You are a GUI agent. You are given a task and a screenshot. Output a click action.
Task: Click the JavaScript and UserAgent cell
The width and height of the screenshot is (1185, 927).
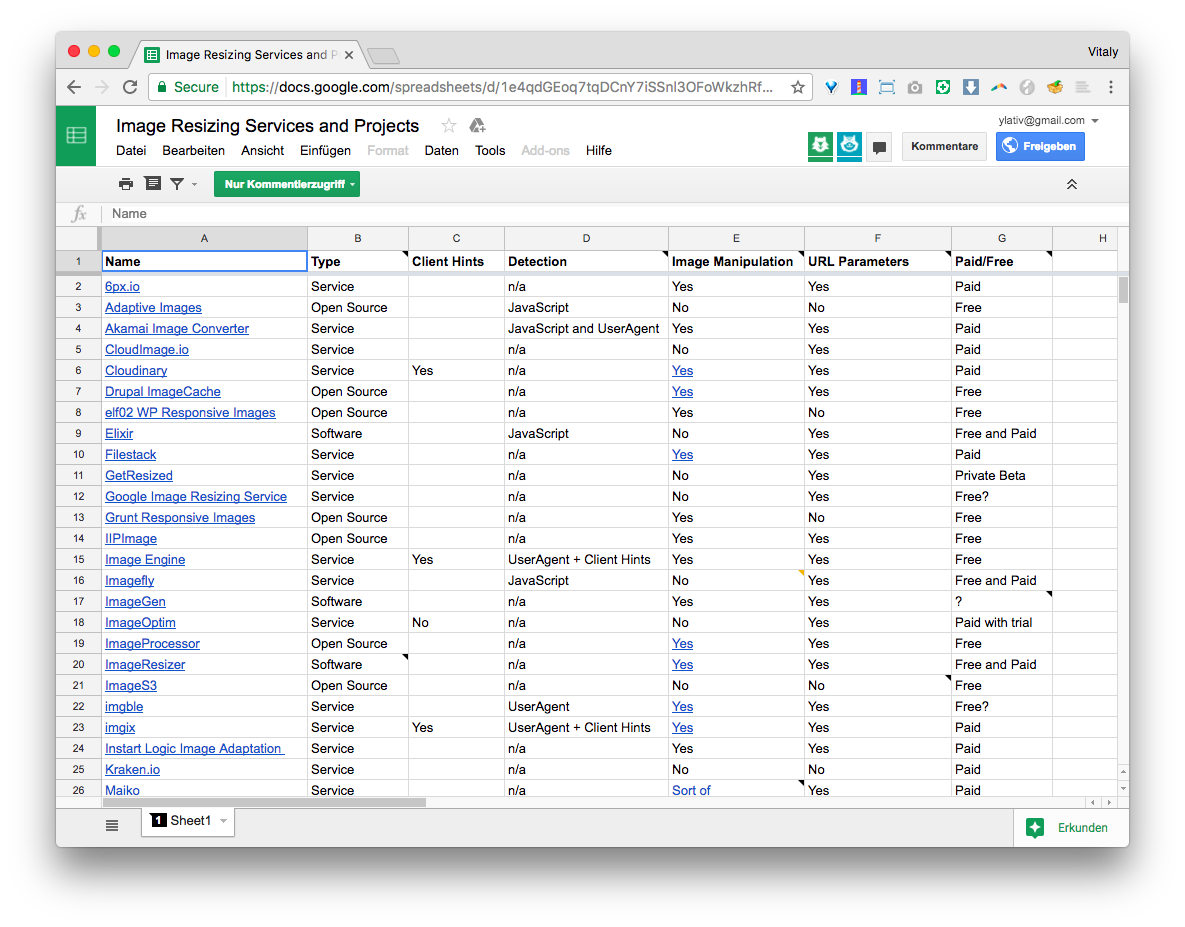[586, 329]
